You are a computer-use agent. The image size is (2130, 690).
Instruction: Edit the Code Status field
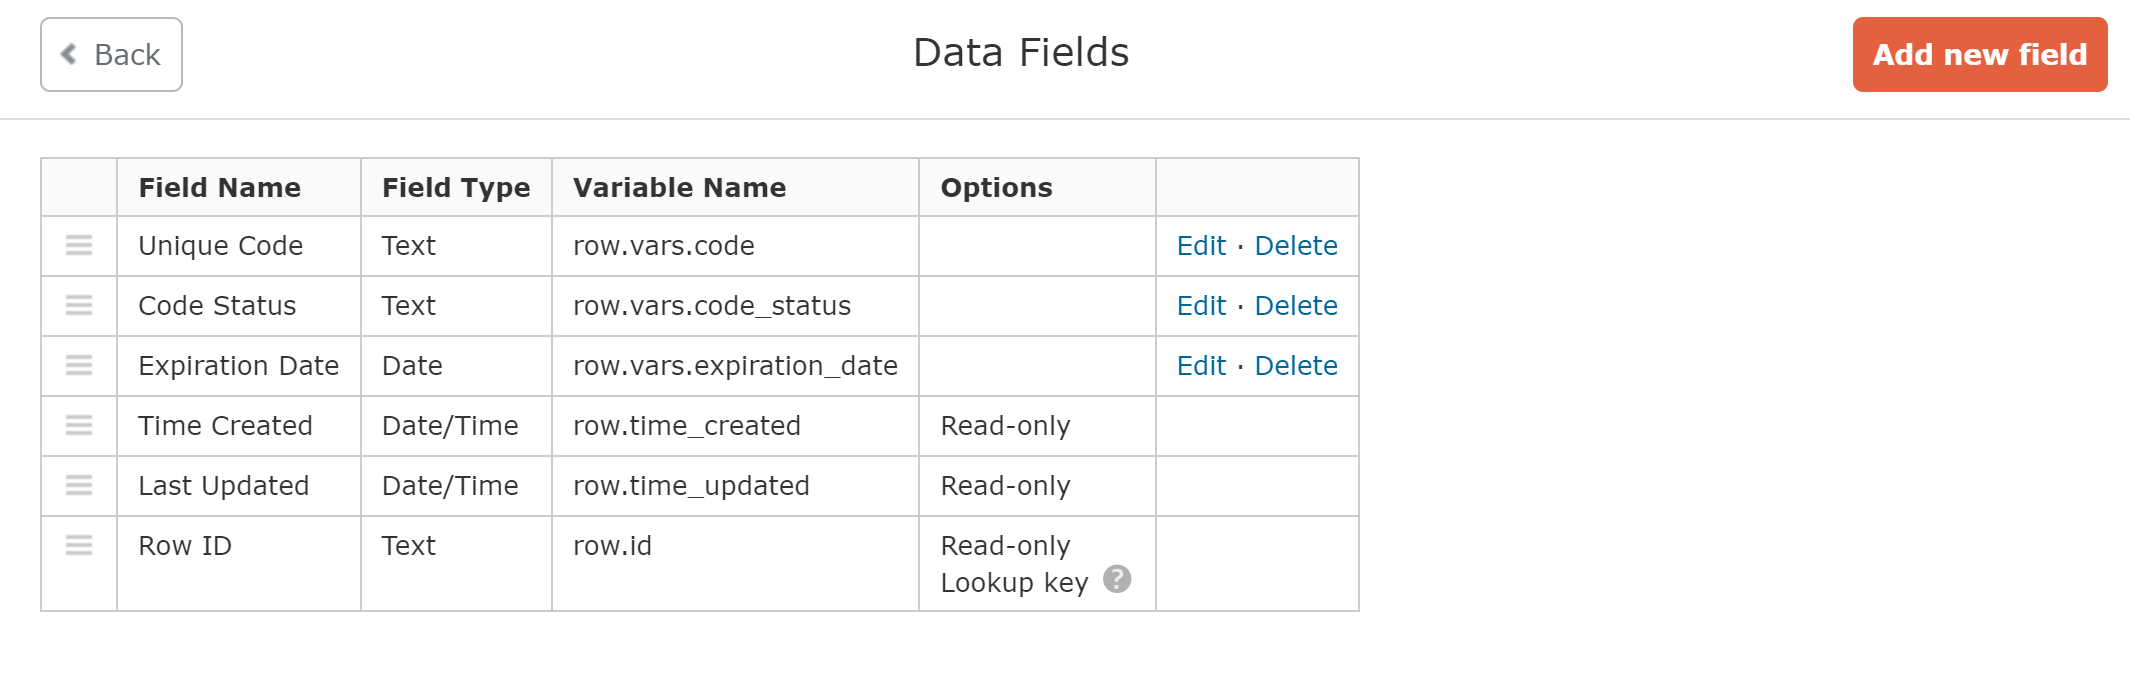click(x=1201, y=306)
